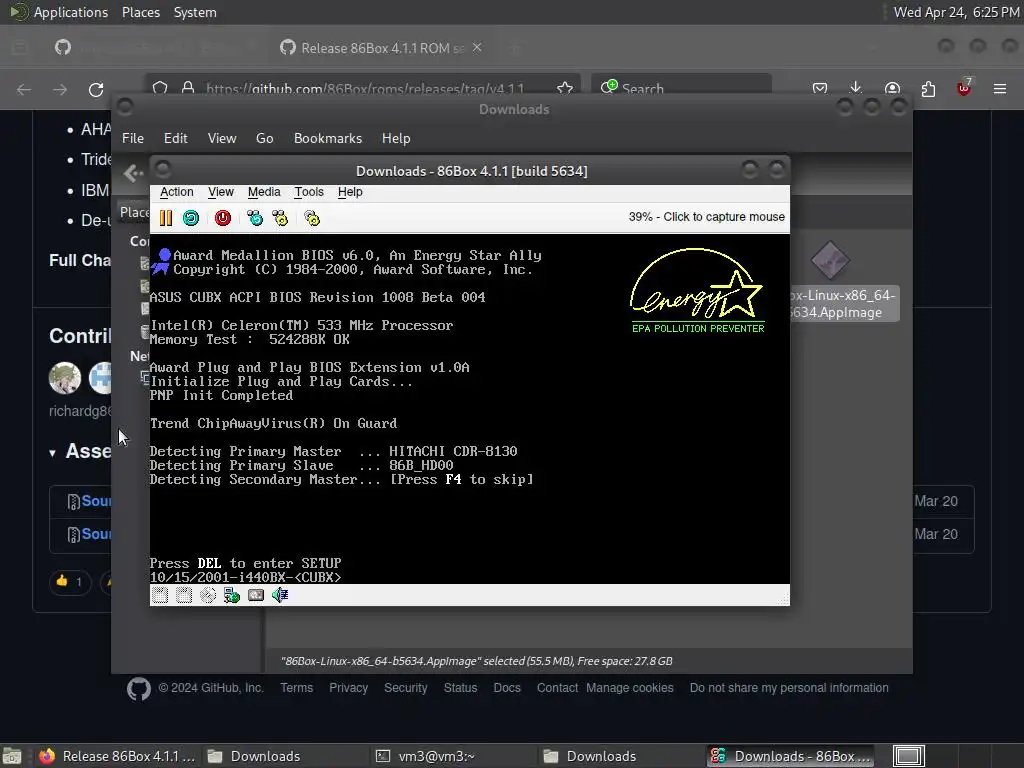Open GitHub footer Terms link
The width and height of the screenshot is (1024, 768).
tap(296, 688)
